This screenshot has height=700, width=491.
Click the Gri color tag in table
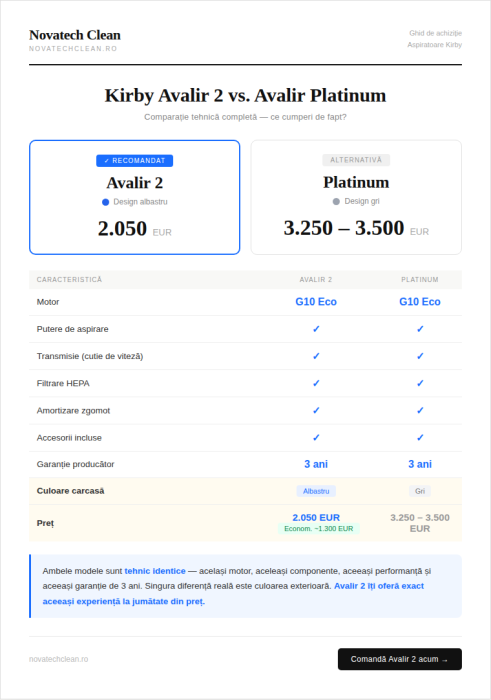420,491
